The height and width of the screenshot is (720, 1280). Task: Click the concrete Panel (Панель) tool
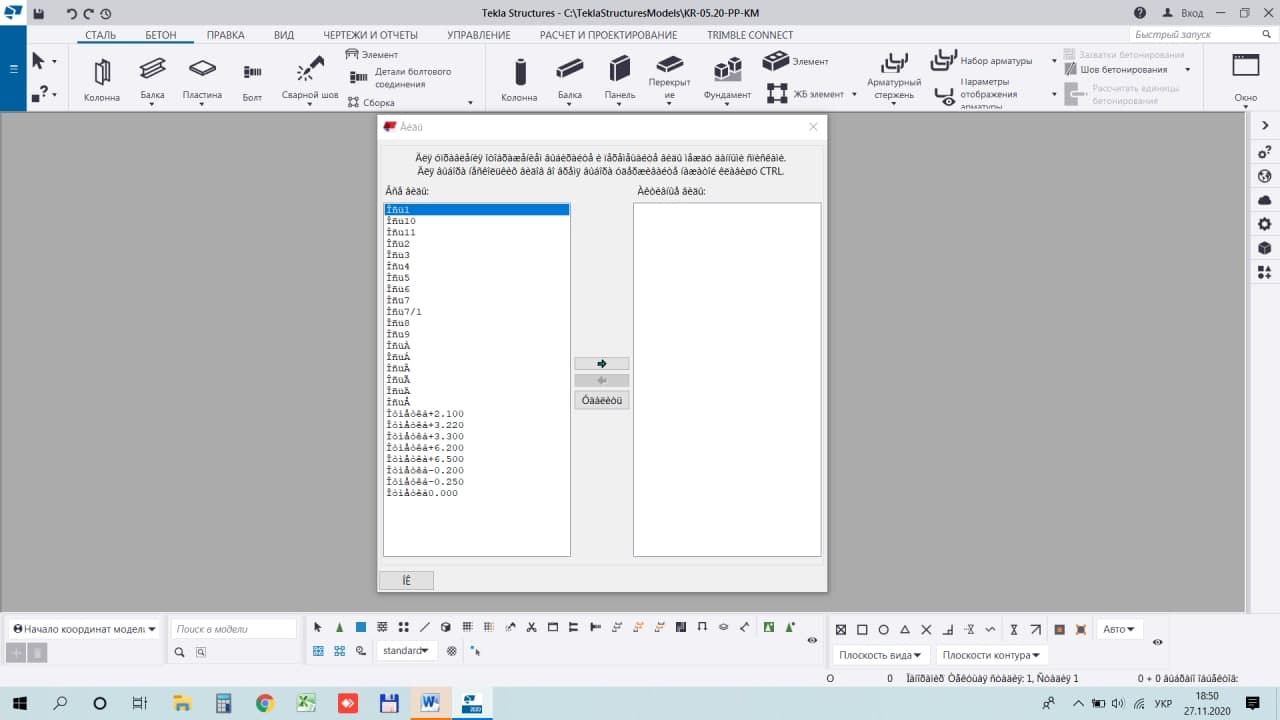tap(619, 78)
